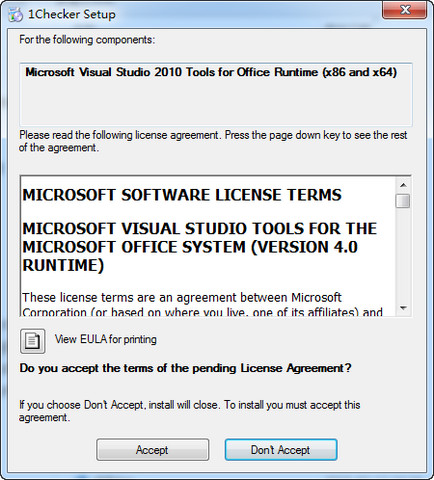The image size is (434, 480).
Task: Click empty space in components list box
Action: tap(216, 103)
